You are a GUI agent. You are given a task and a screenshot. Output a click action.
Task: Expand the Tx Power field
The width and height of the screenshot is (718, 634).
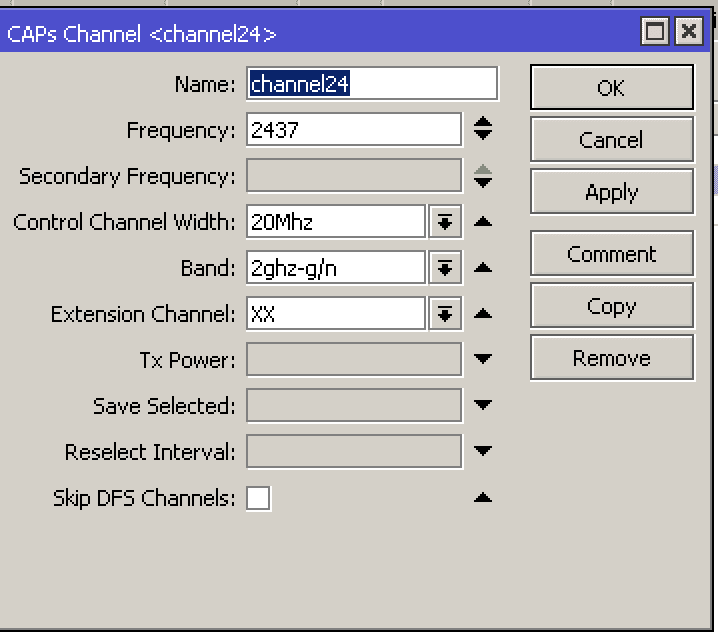click(483, 359)
